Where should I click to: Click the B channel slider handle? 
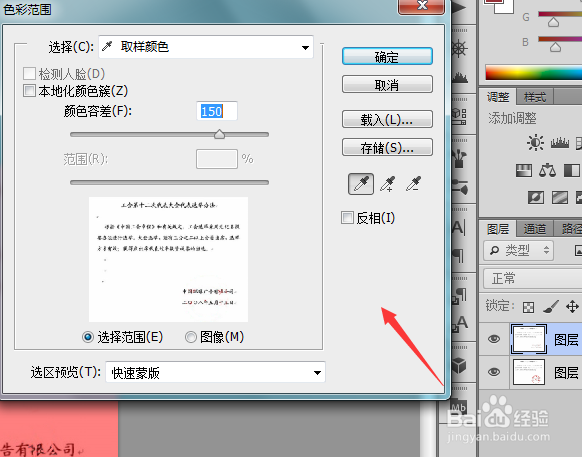click(555, 47)
